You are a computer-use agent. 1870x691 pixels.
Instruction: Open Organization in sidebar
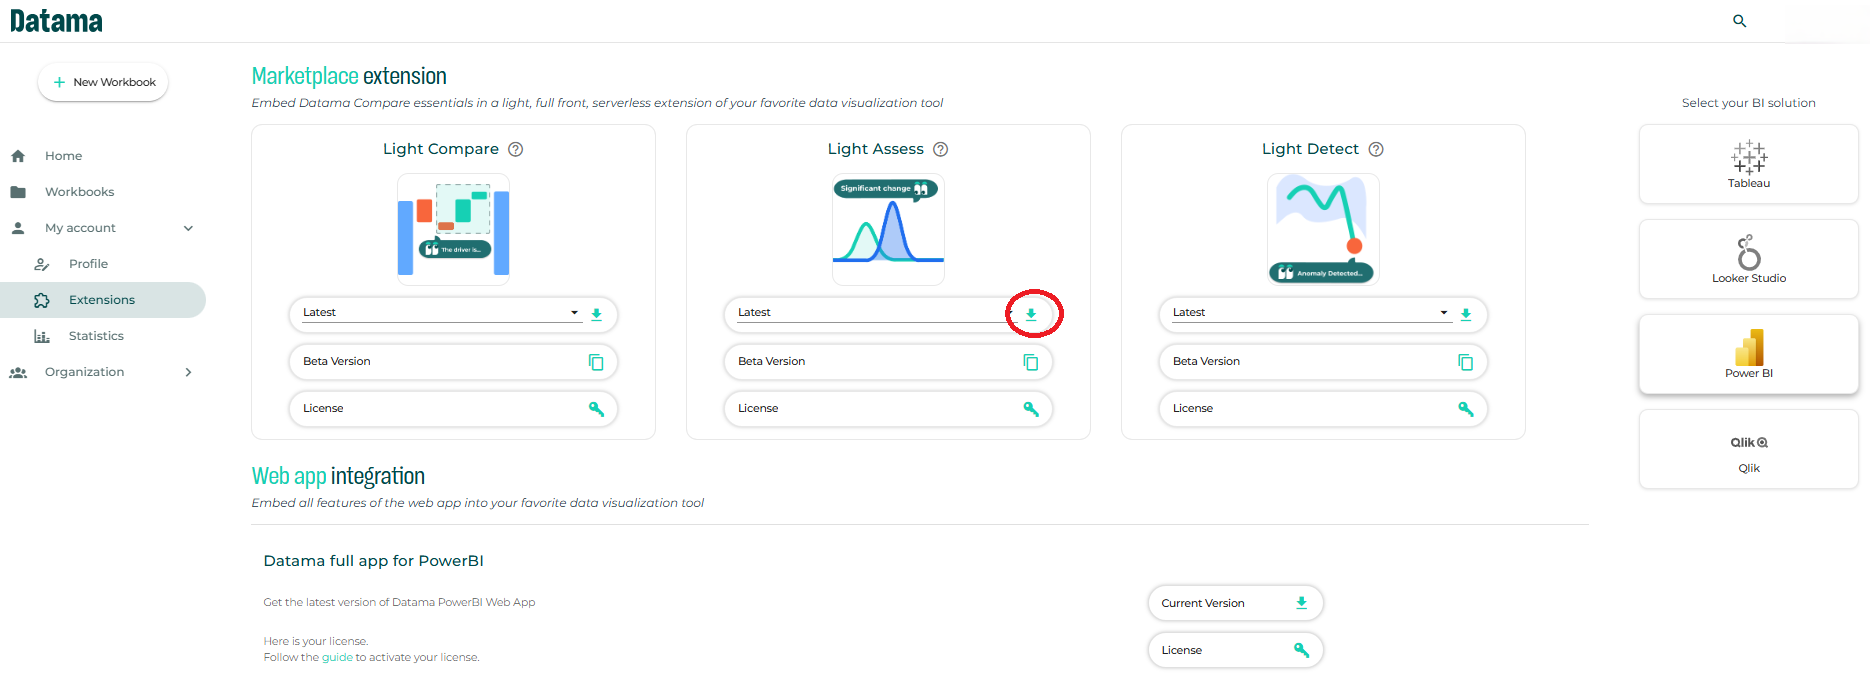point(85,372)
